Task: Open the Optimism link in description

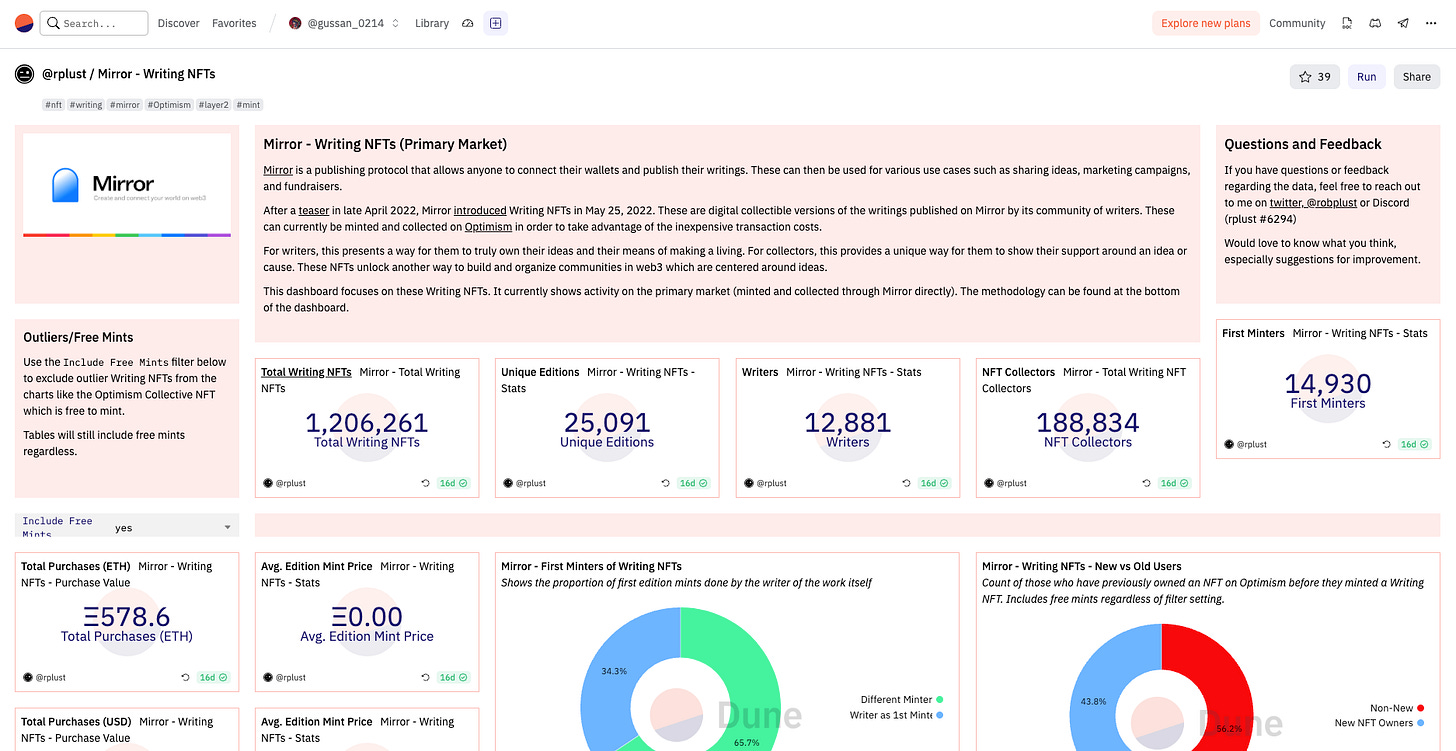Action: click(489, 227)
